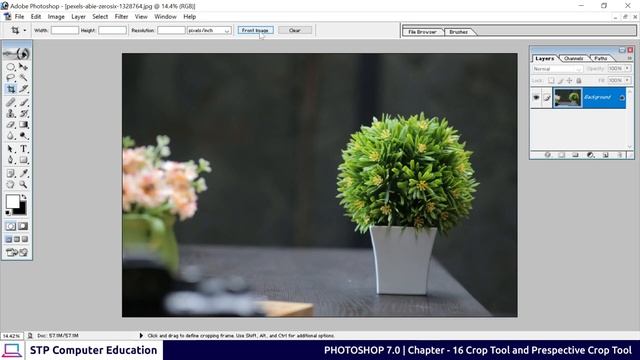
Task: Reset default foreground and background colors
Action: point(8,213)
